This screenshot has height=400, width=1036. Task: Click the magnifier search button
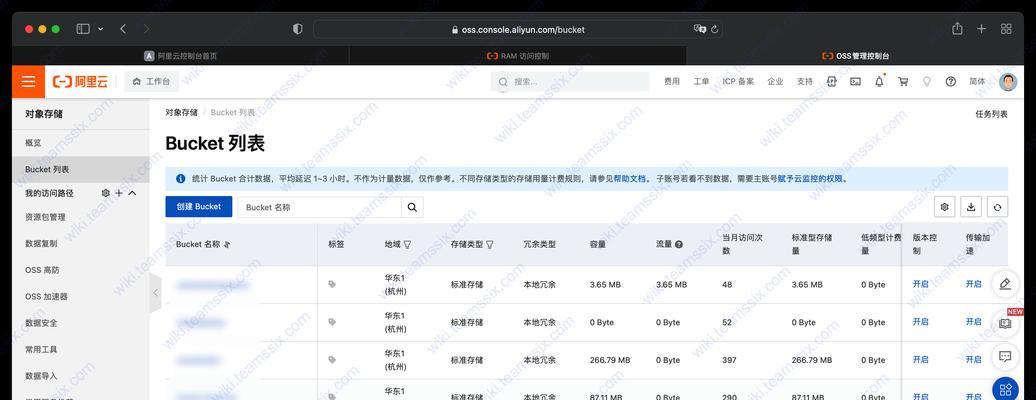412,207
